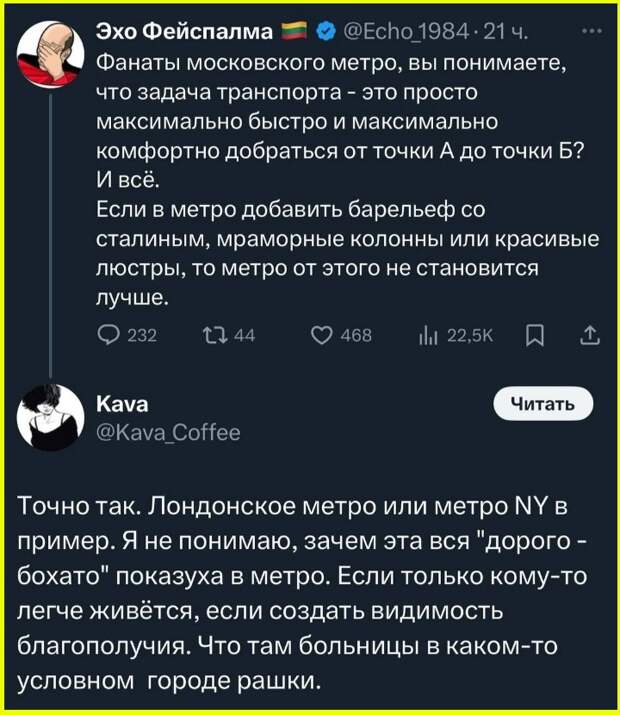
Task: Click the @Kava_Coffee handle
Action: coord(168,433)
